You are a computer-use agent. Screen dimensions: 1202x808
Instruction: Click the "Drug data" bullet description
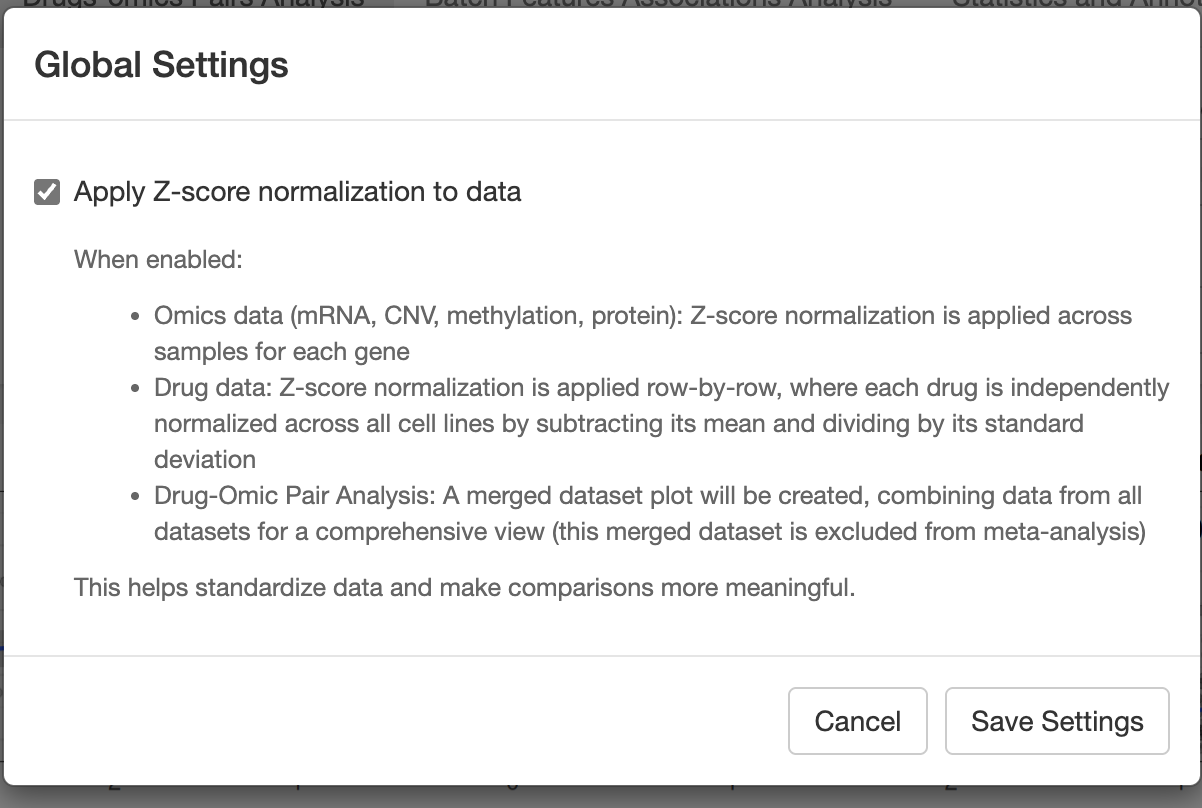660,388
